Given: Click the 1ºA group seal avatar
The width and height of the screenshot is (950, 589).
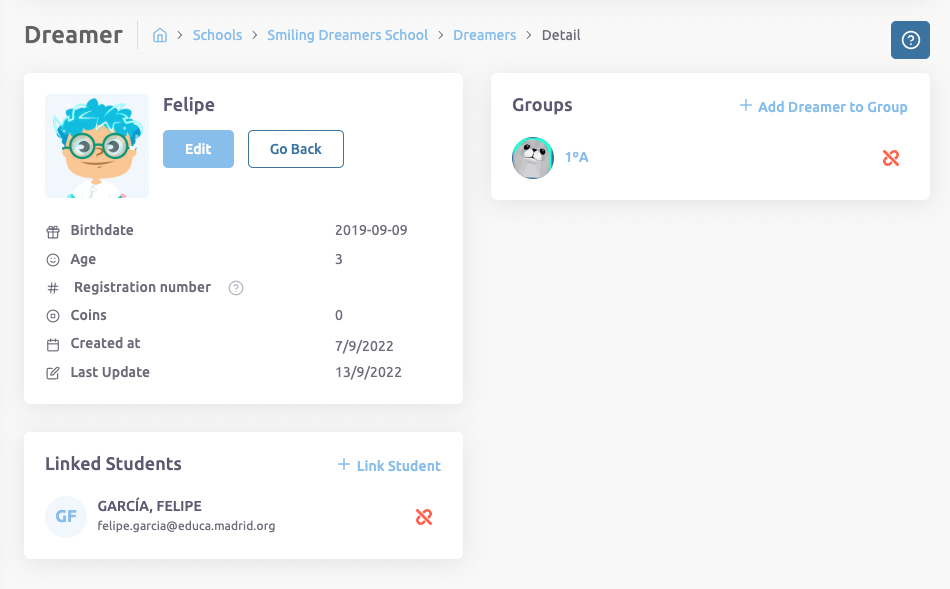Looking at the screenshot, I should coord(533,158).
